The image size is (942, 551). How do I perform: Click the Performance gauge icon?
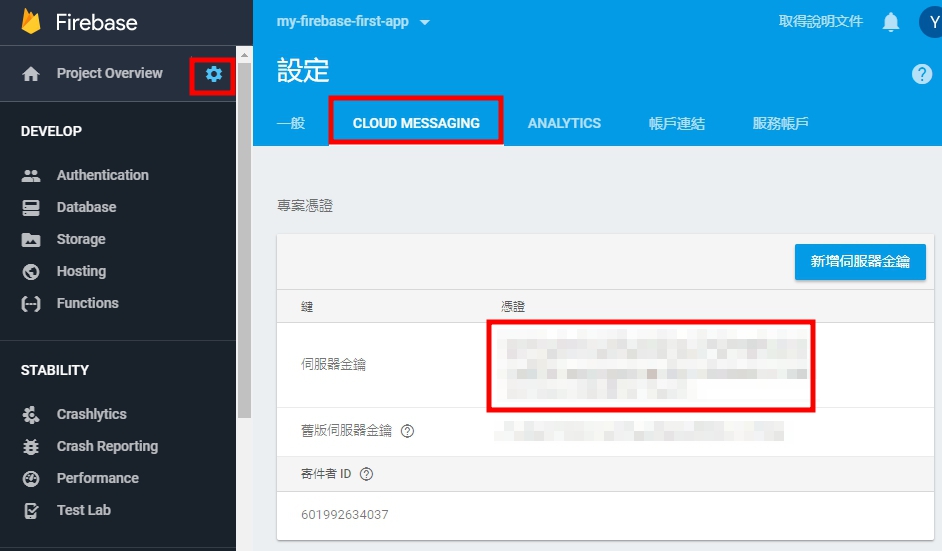tap(31, 478)
